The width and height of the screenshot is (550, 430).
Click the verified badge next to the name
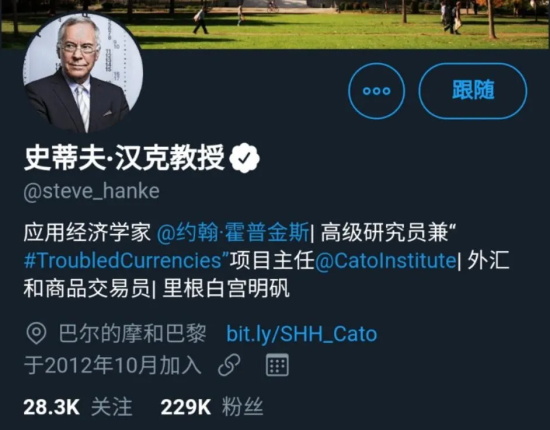click(x=244, y=158)
